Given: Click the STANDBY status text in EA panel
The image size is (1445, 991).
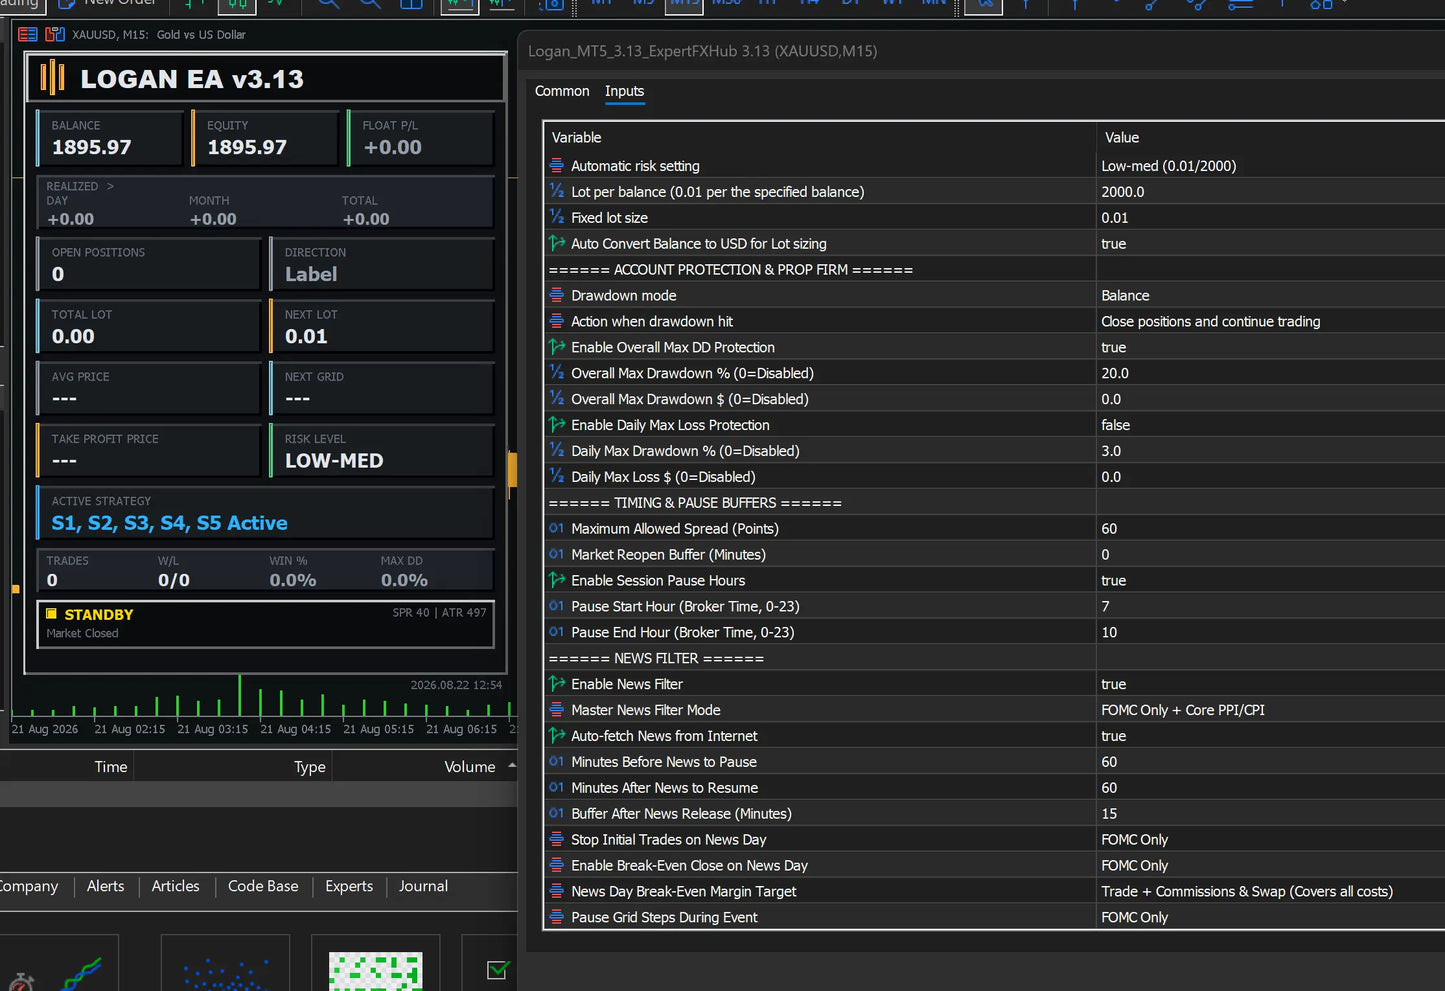Looking at the screenshot, I should 99,614.
